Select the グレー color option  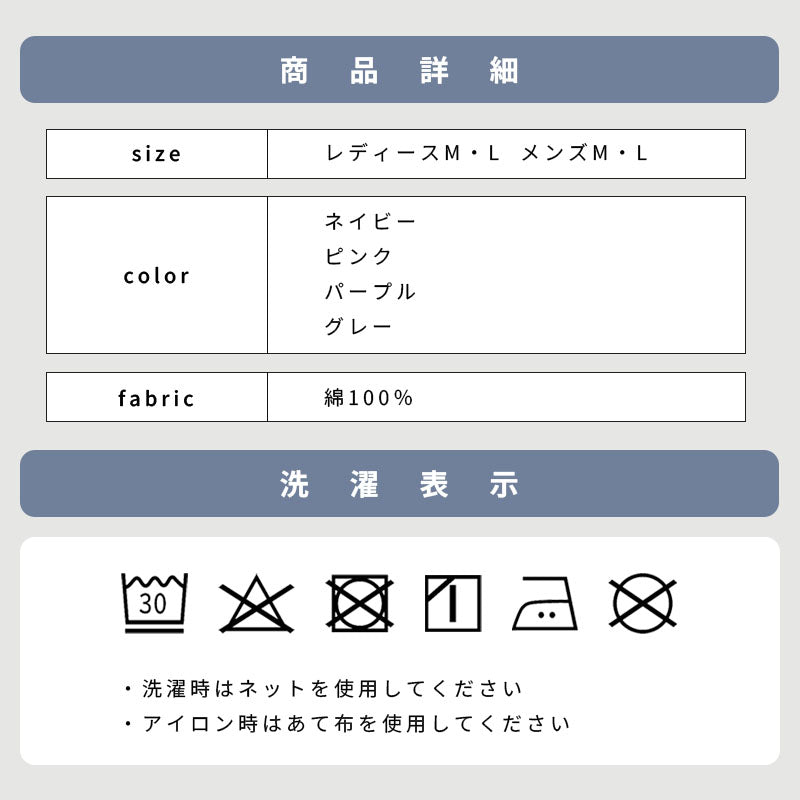359,326
